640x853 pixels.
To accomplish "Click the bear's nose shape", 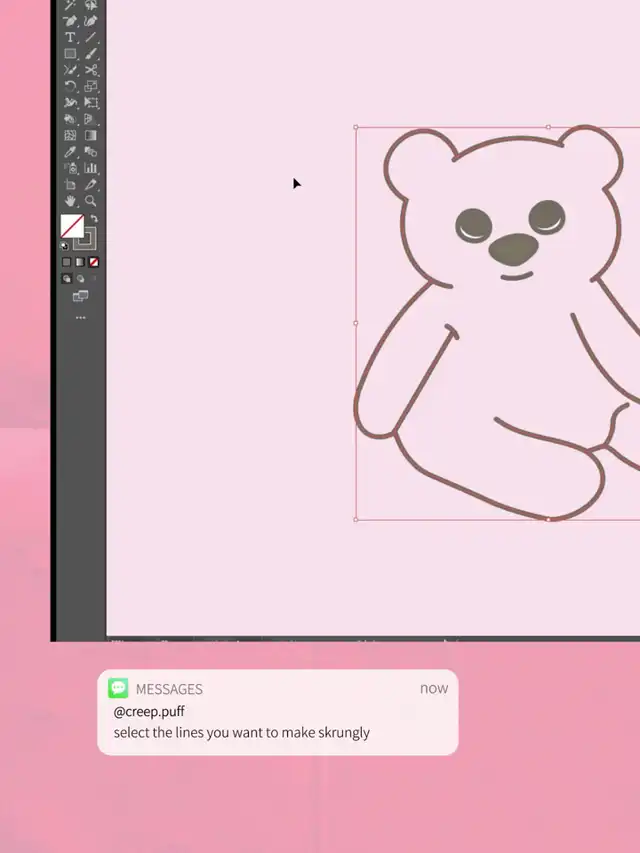I will coord(513,249).
